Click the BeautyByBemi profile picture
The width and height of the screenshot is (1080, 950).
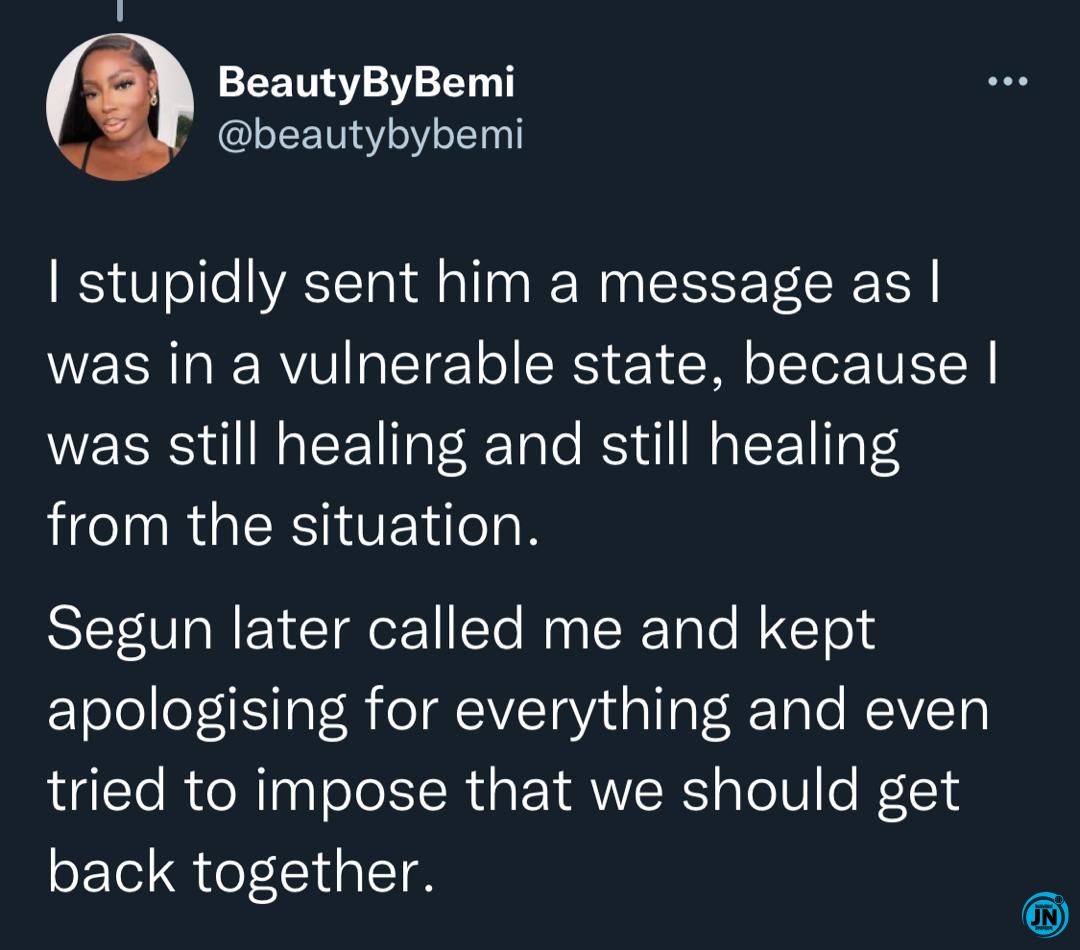point(120,107)
